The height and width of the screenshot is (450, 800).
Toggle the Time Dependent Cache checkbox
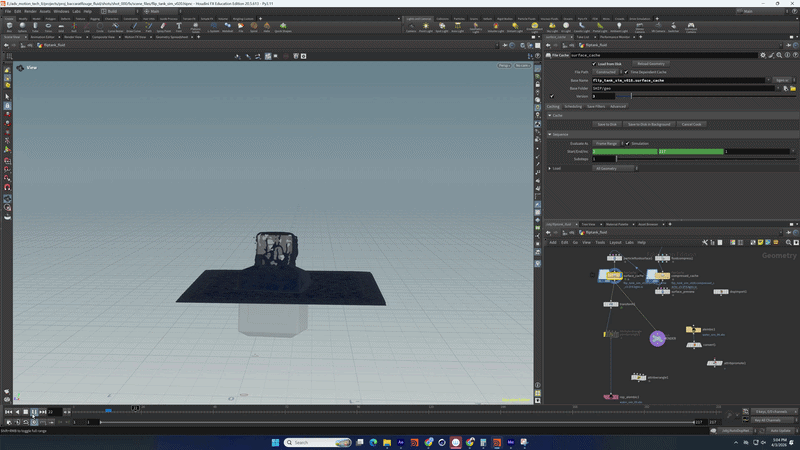(x=626, y=72)
